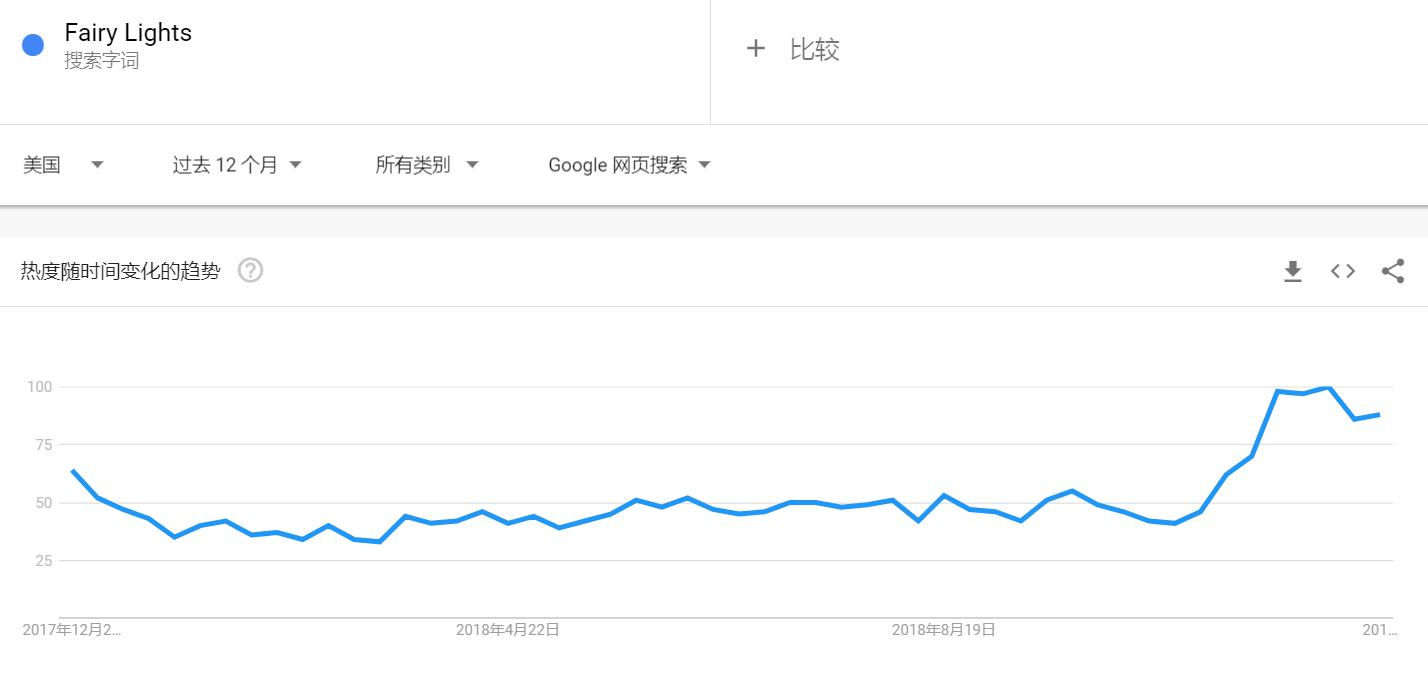Image resolution: width=1428 pixels, height=676 pixels.
Task: Open the 美国 country selector
Action: pyautogui.click(x=40, y=164)
